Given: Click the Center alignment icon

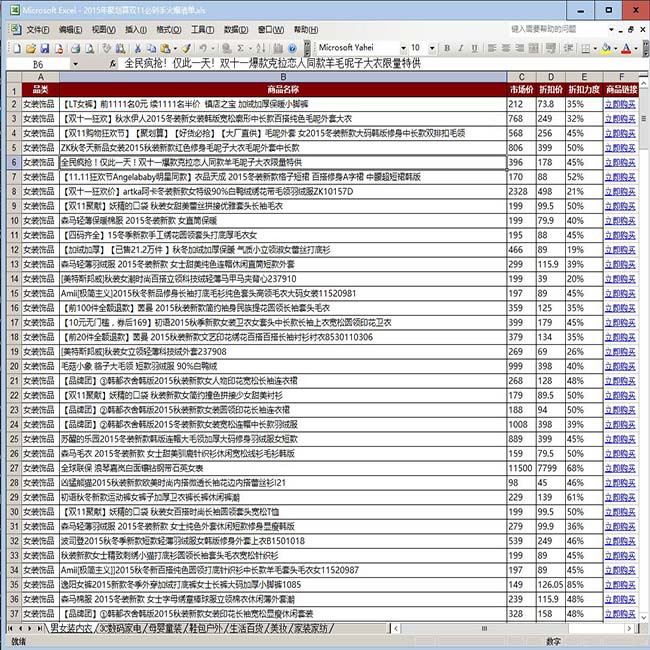Looking at the screenshot, I should 506,48.
